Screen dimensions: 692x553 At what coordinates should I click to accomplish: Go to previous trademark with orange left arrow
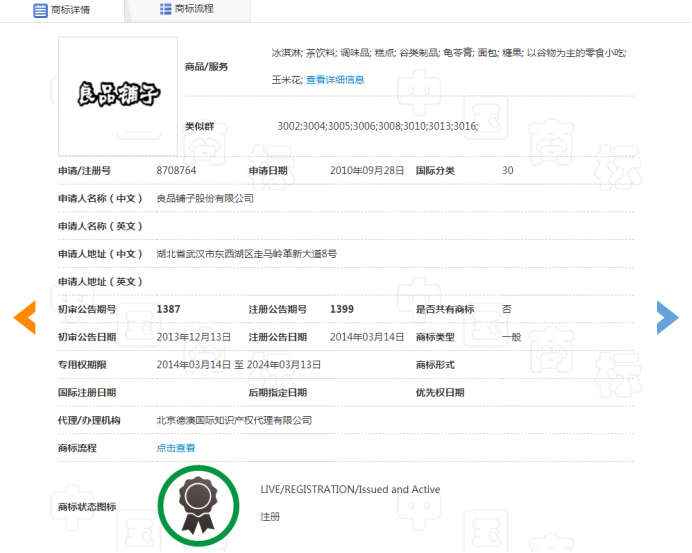point(25,317)
